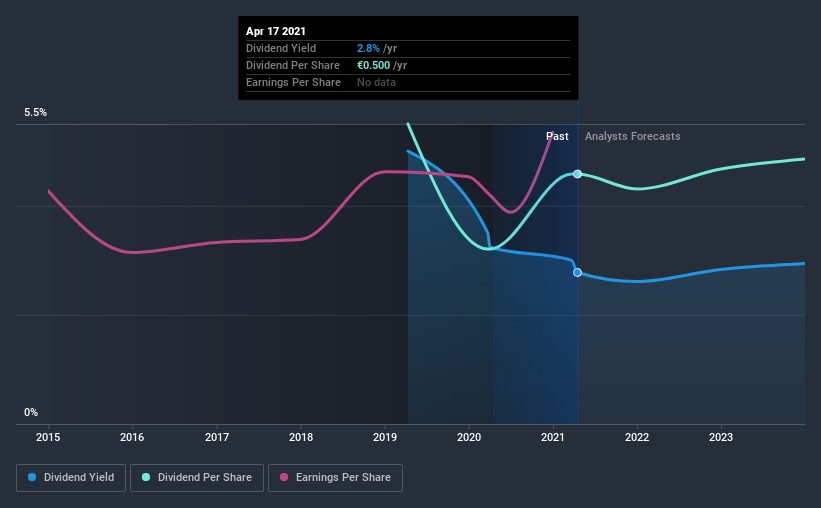Click the Past label on chart
Image resolution: width=821 pixels, height=508 pixels.
pyautogui.click(x=557, y=136)
